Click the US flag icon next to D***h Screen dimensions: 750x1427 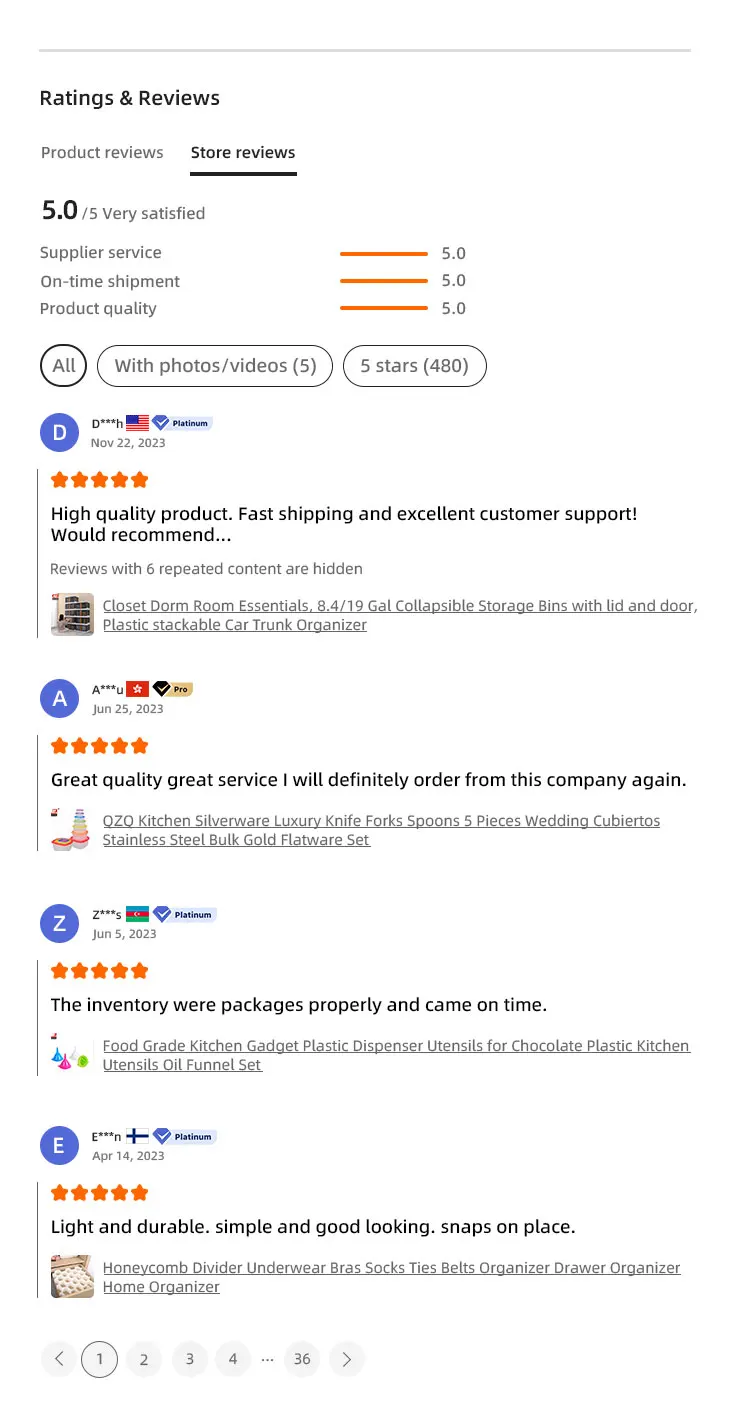pyautogui.click(x=137, y=423)
